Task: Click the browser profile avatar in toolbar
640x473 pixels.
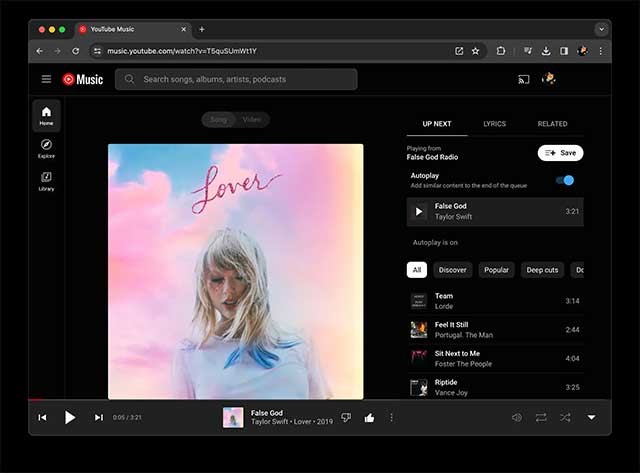Action: click(582, 51)
